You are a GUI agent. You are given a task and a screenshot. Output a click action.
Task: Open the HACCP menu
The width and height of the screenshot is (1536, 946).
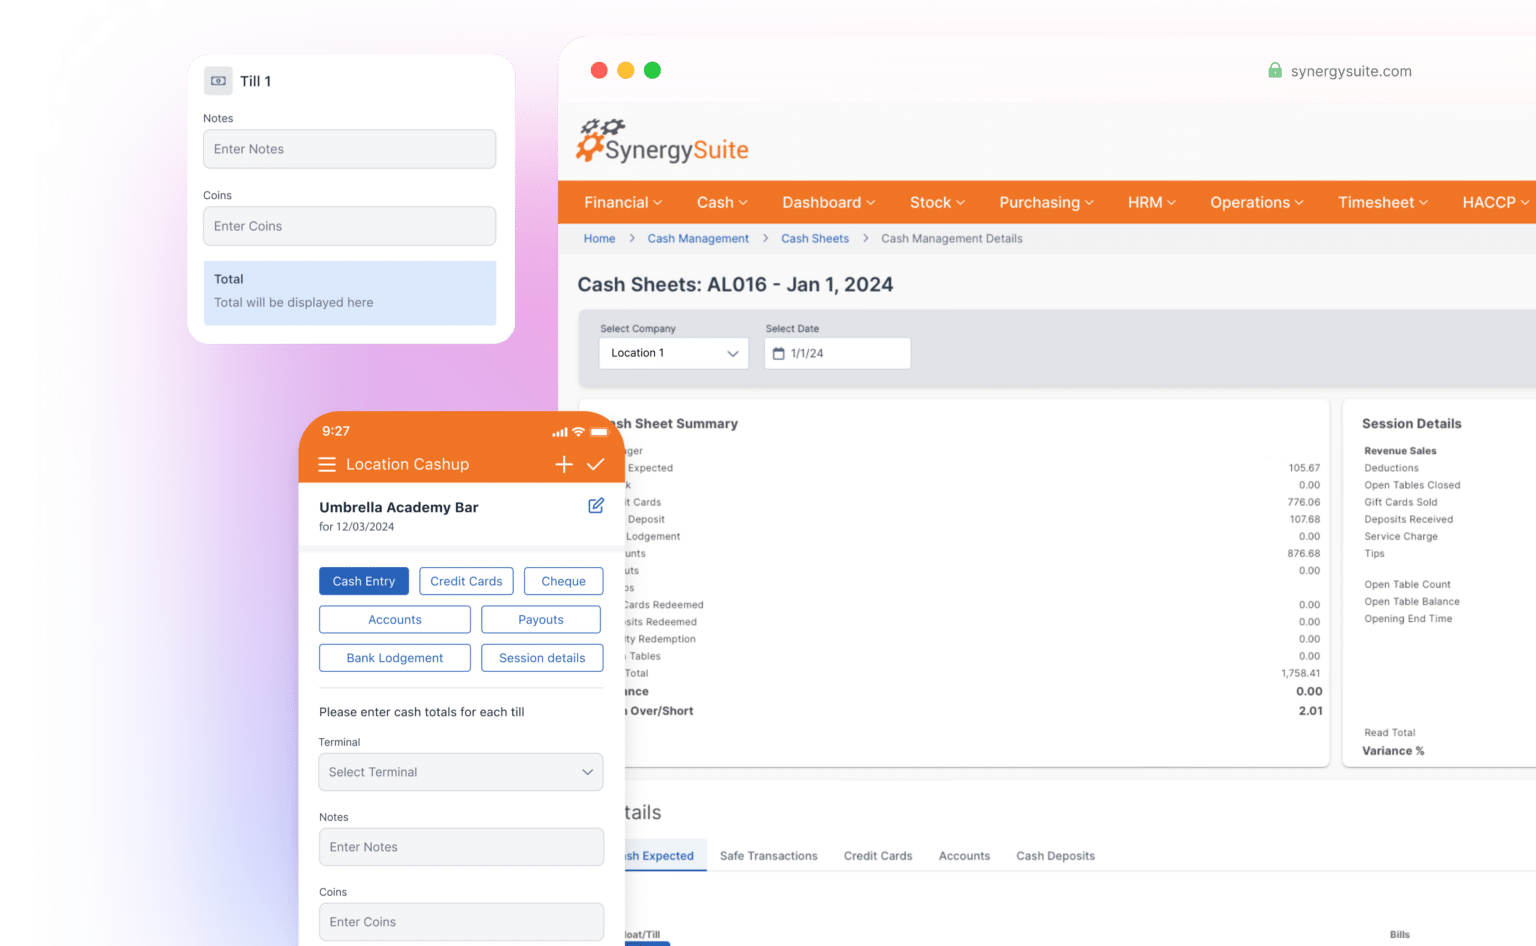point(1492,202)
